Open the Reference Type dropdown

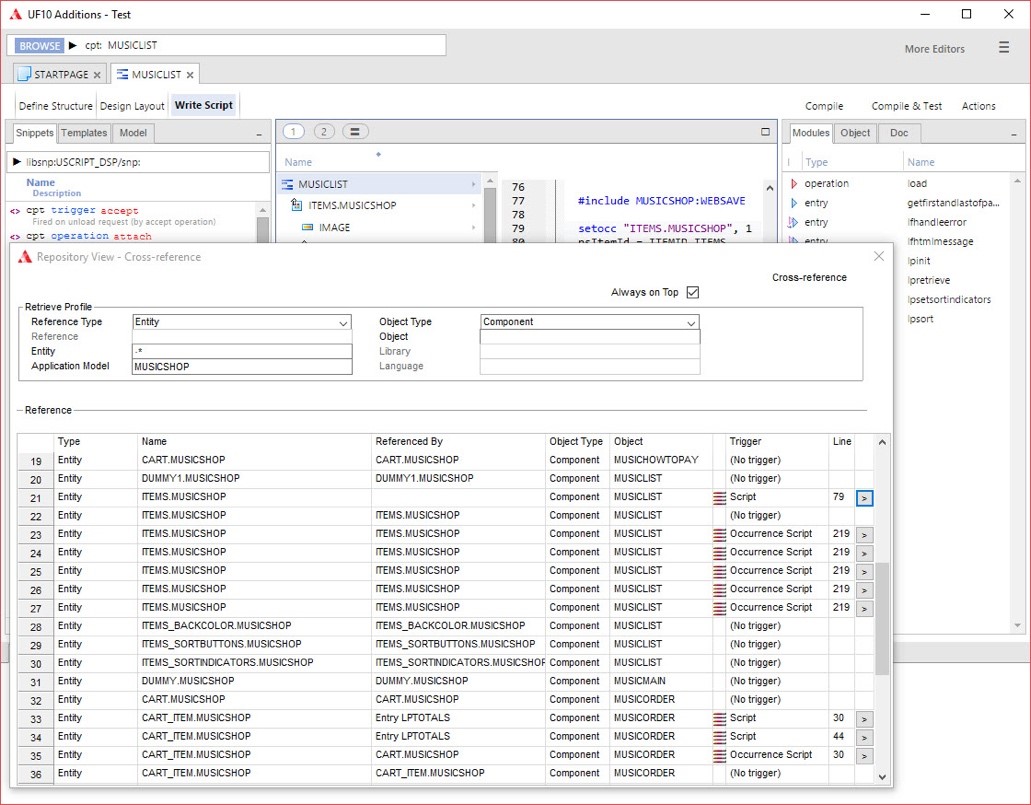tap(344, 322)
